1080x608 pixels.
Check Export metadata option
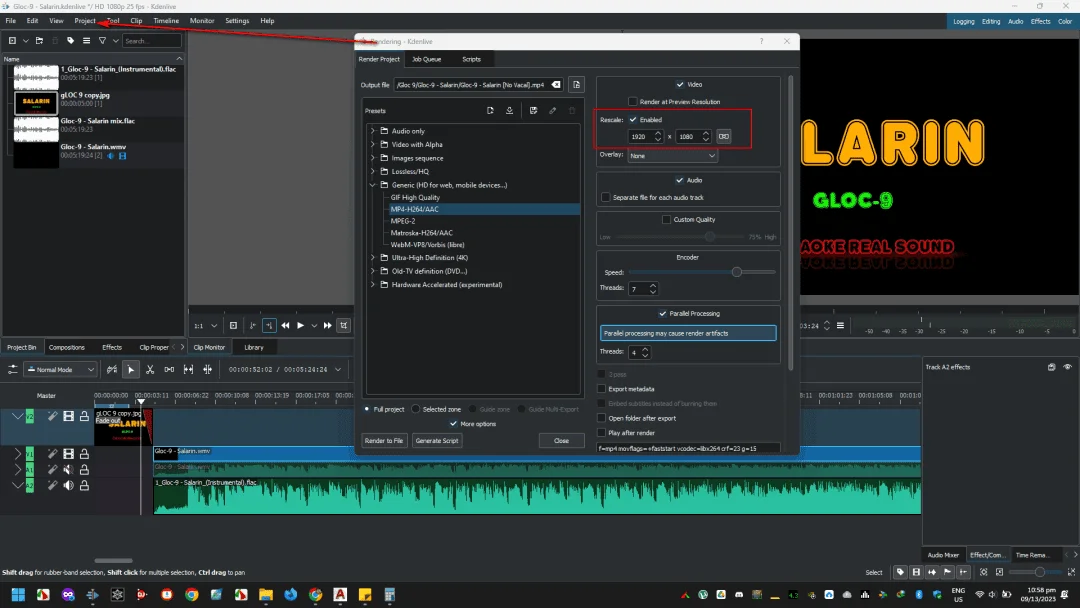[x=601, y=389]
